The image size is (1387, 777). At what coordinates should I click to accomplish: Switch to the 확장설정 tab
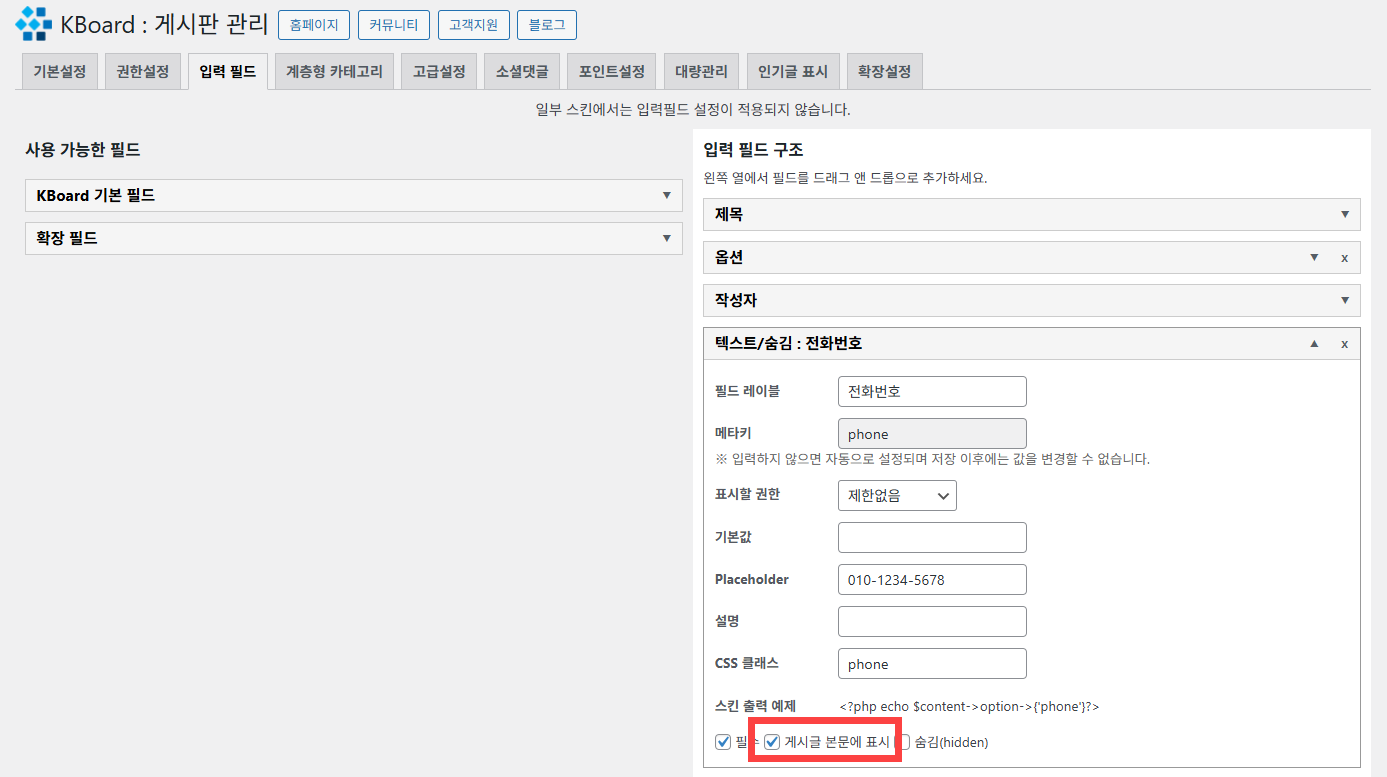pos(885,72)
